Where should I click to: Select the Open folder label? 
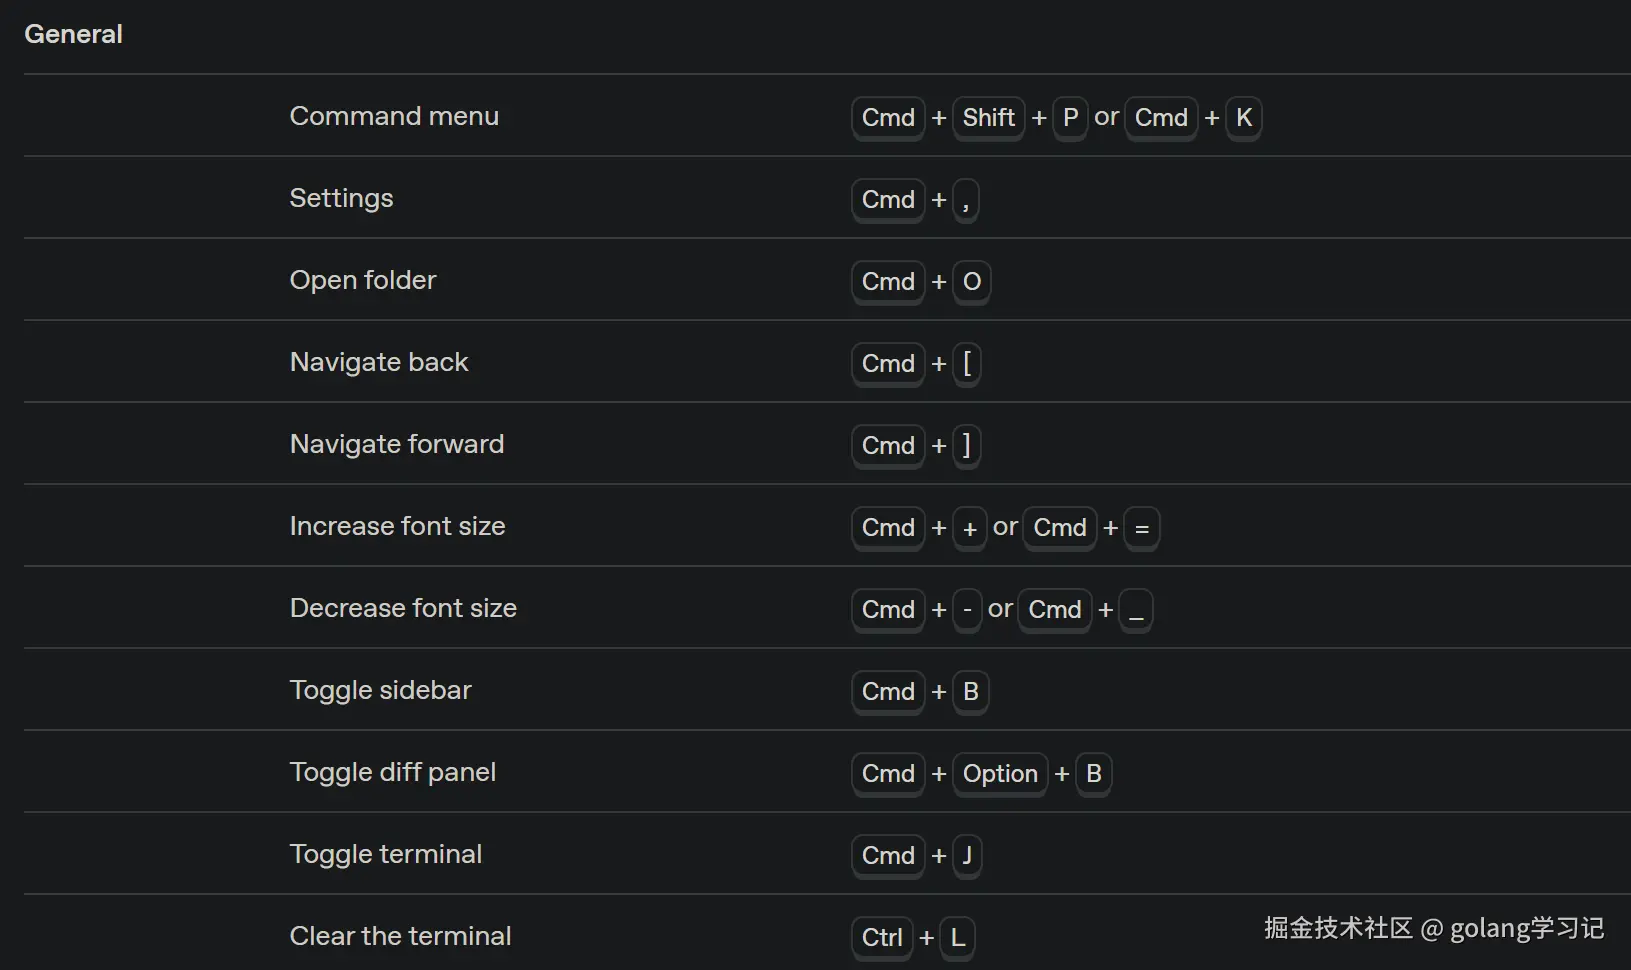pos(363,280)
